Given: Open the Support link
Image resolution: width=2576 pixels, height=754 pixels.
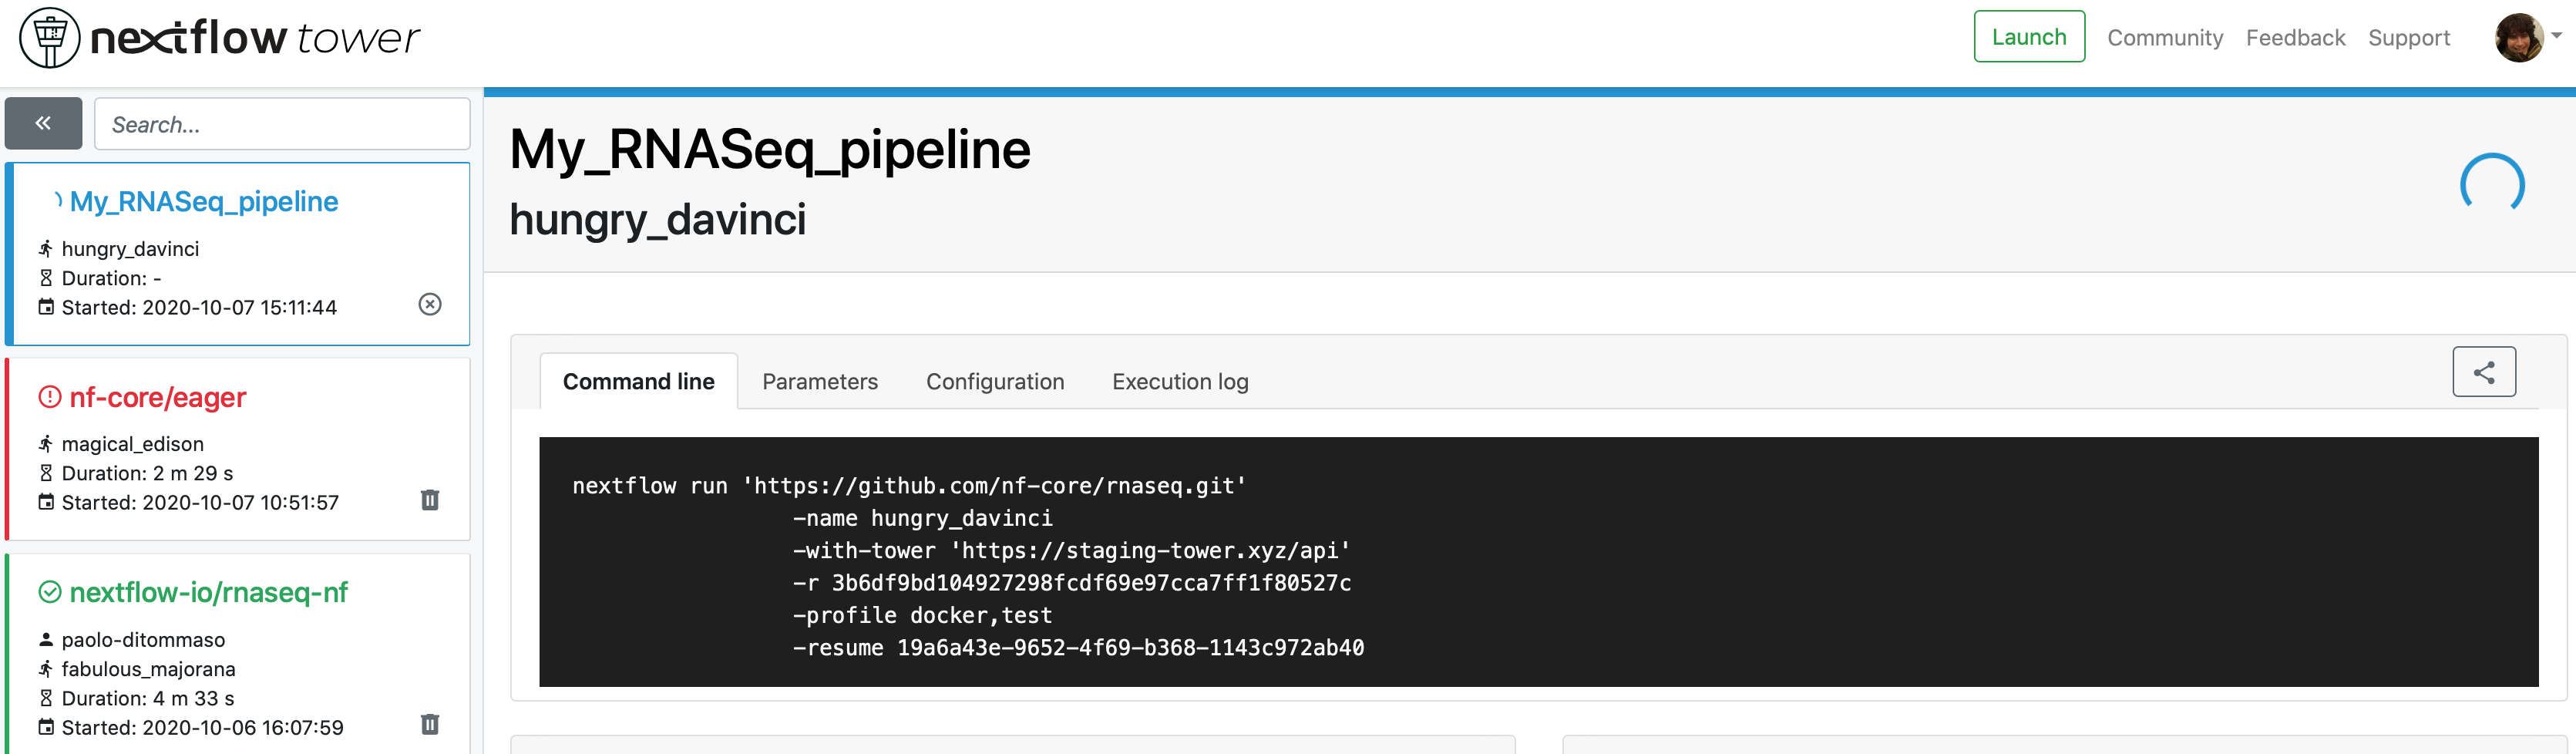Looking at the screenshot, I should pos(2408,38).
